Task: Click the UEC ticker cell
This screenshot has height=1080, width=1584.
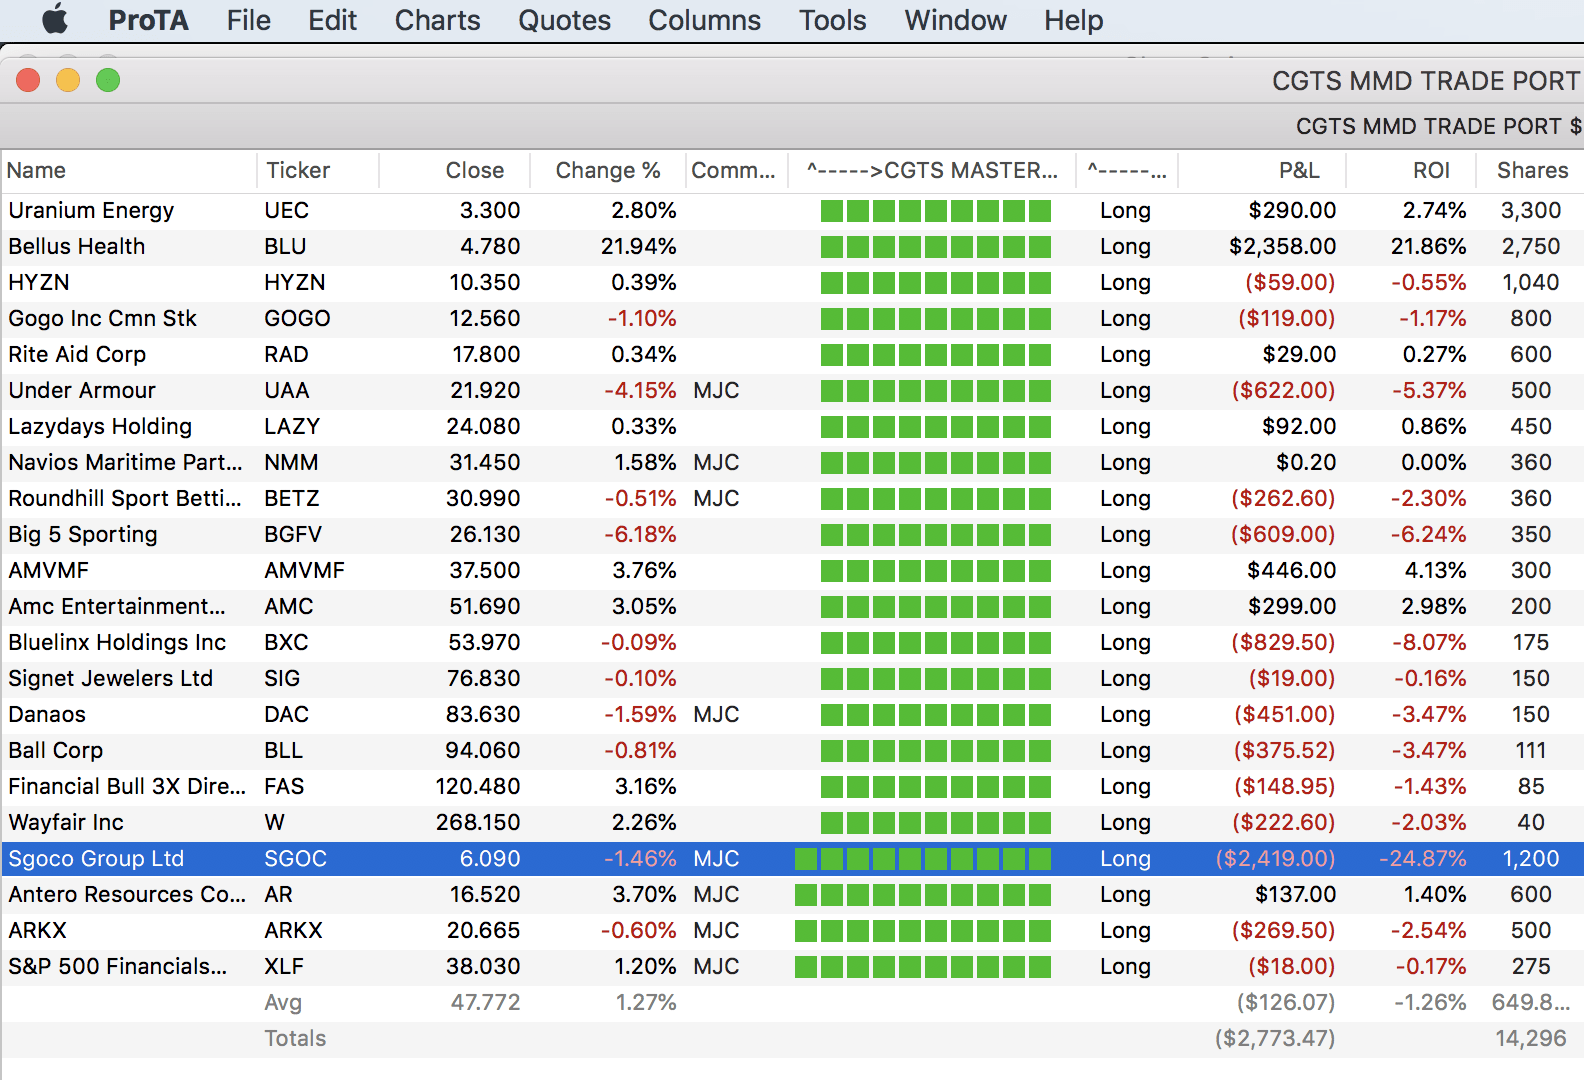Action: pos(286,210)
